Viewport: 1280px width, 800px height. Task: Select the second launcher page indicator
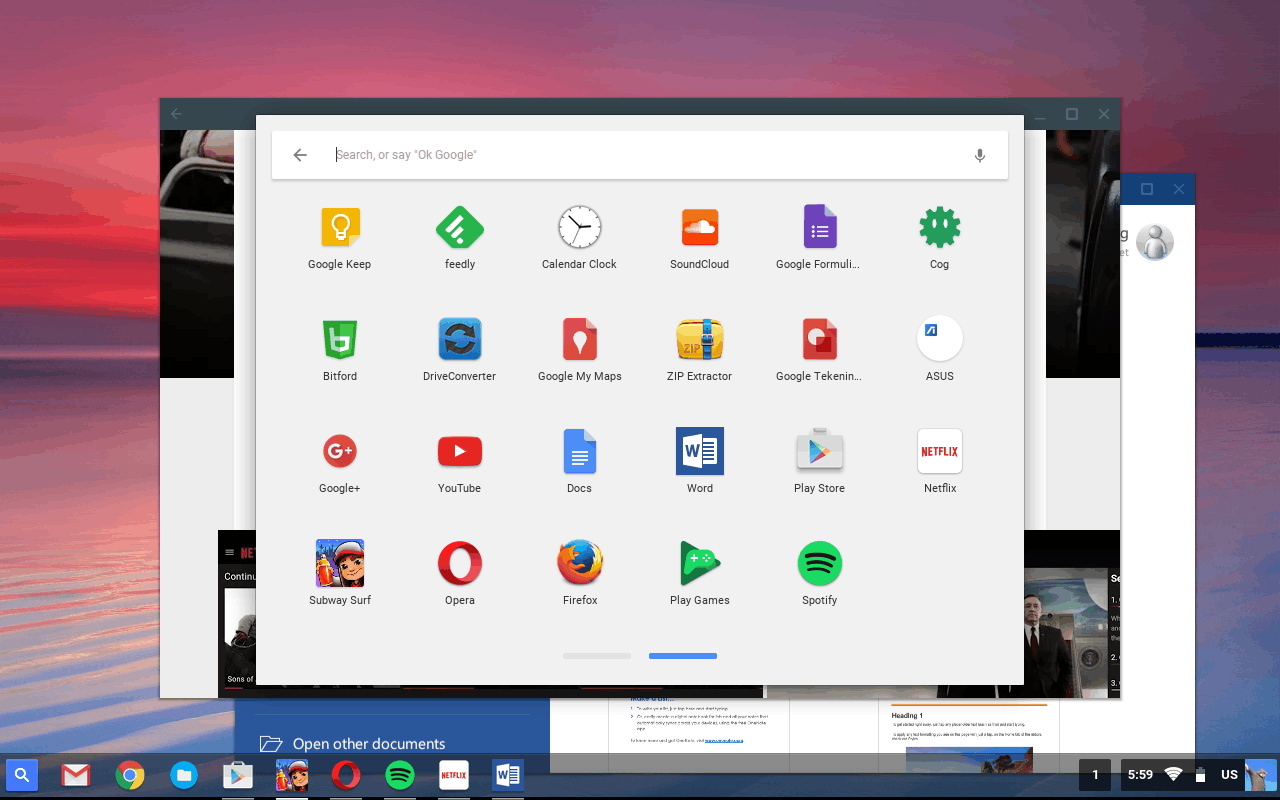pyautogui.click(x=683, y=656)
